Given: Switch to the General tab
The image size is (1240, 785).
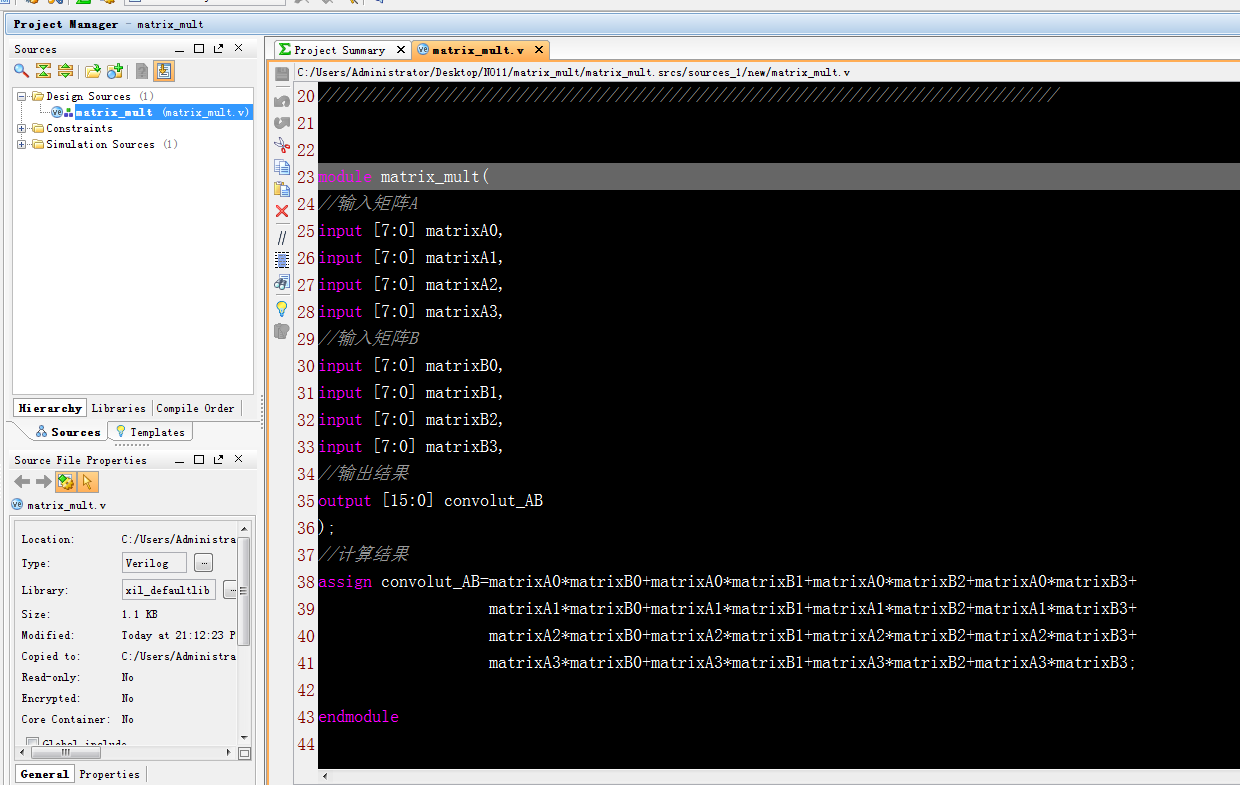Looking at the screenshot, I should tap(45, 774).
